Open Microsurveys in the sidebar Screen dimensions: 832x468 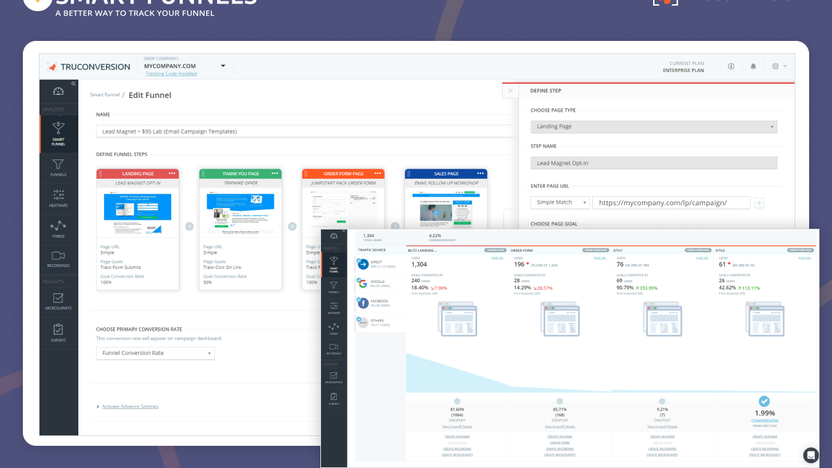point(58,299)
